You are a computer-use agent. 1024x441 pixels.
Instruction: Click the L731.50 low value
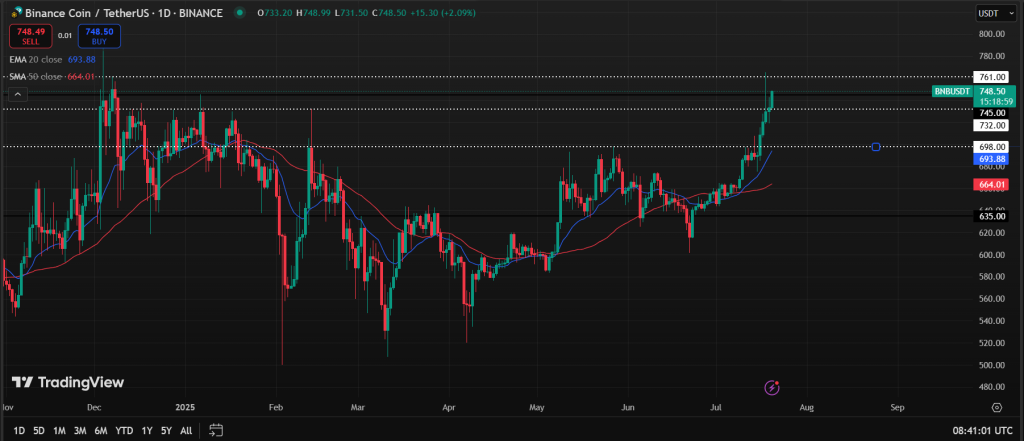349,12
